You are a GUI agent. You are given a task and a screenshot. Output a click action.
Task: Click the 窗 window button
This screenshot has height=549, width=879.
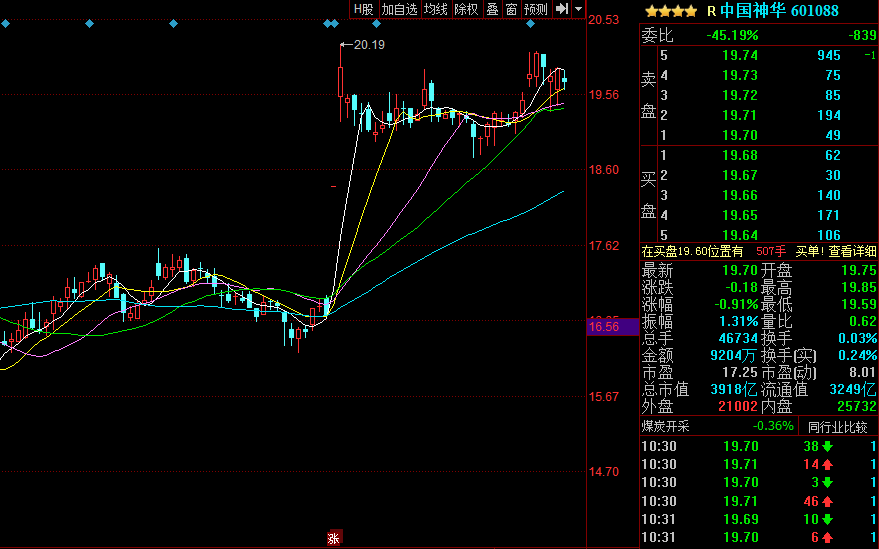(x=511, y=9)
